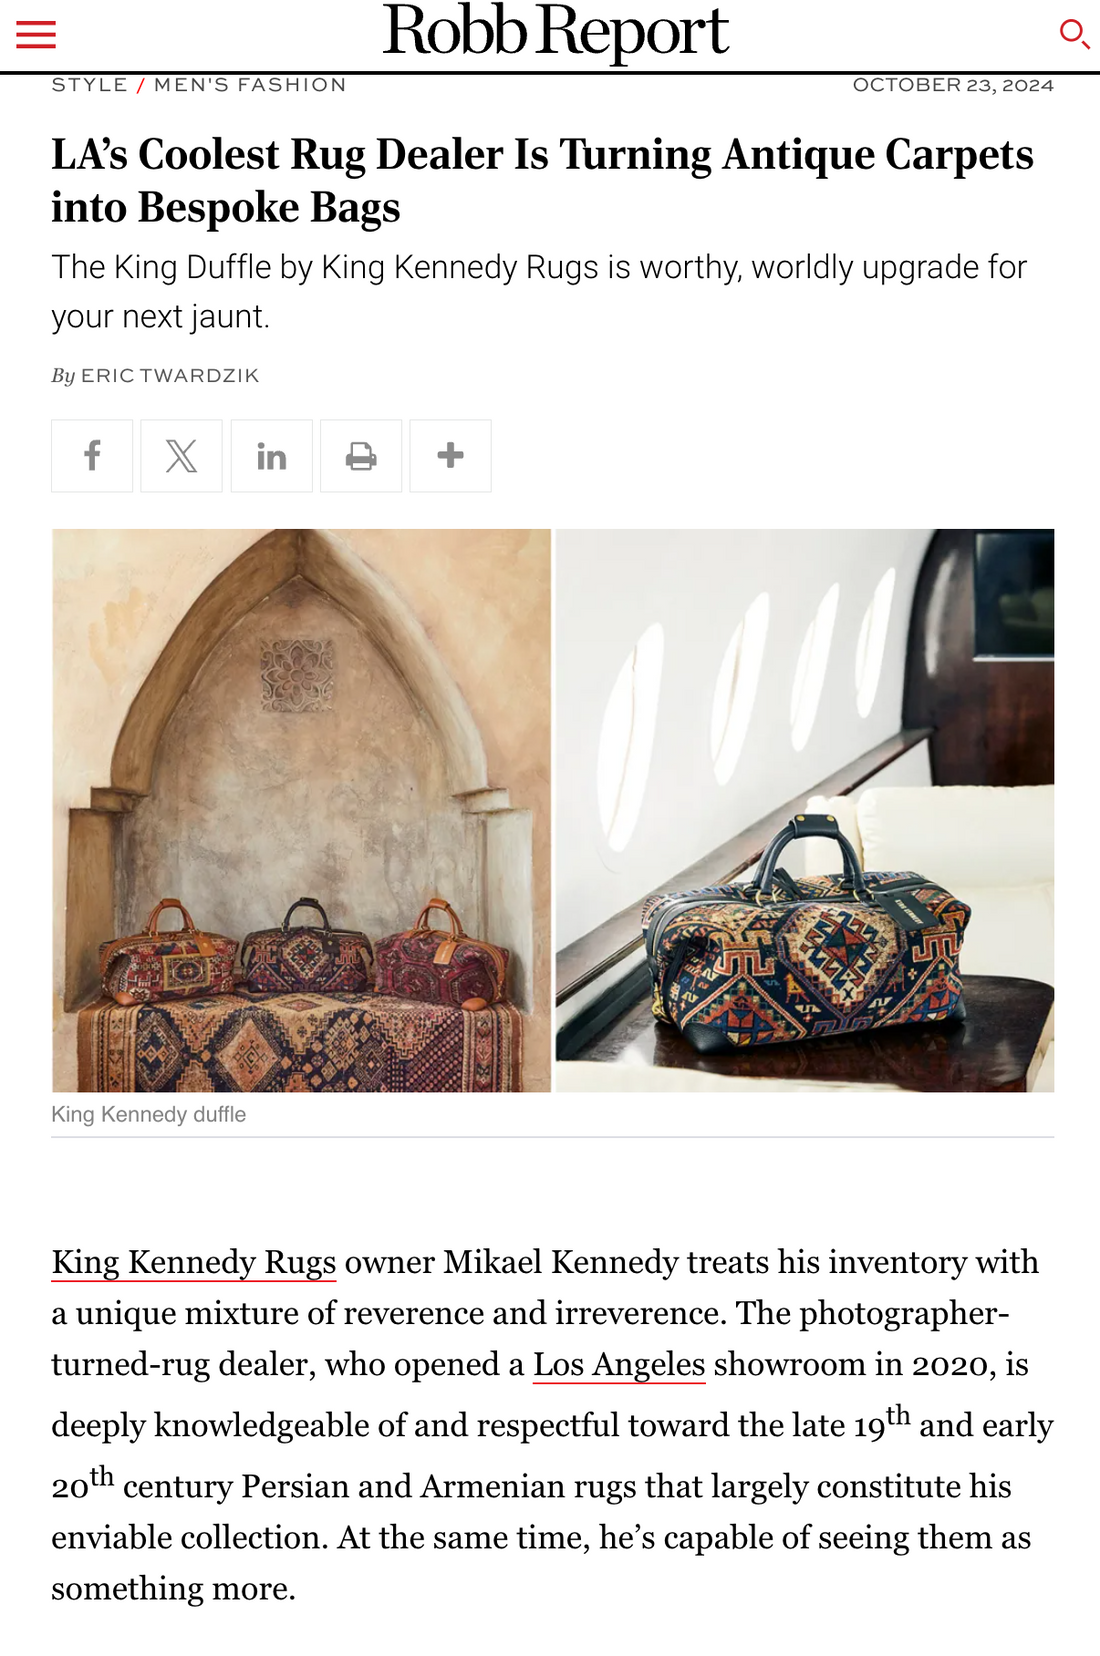Click the King Kennedy duffle image caption
This screenshot has width=1100, height=1656.
tap(149, 1114)
